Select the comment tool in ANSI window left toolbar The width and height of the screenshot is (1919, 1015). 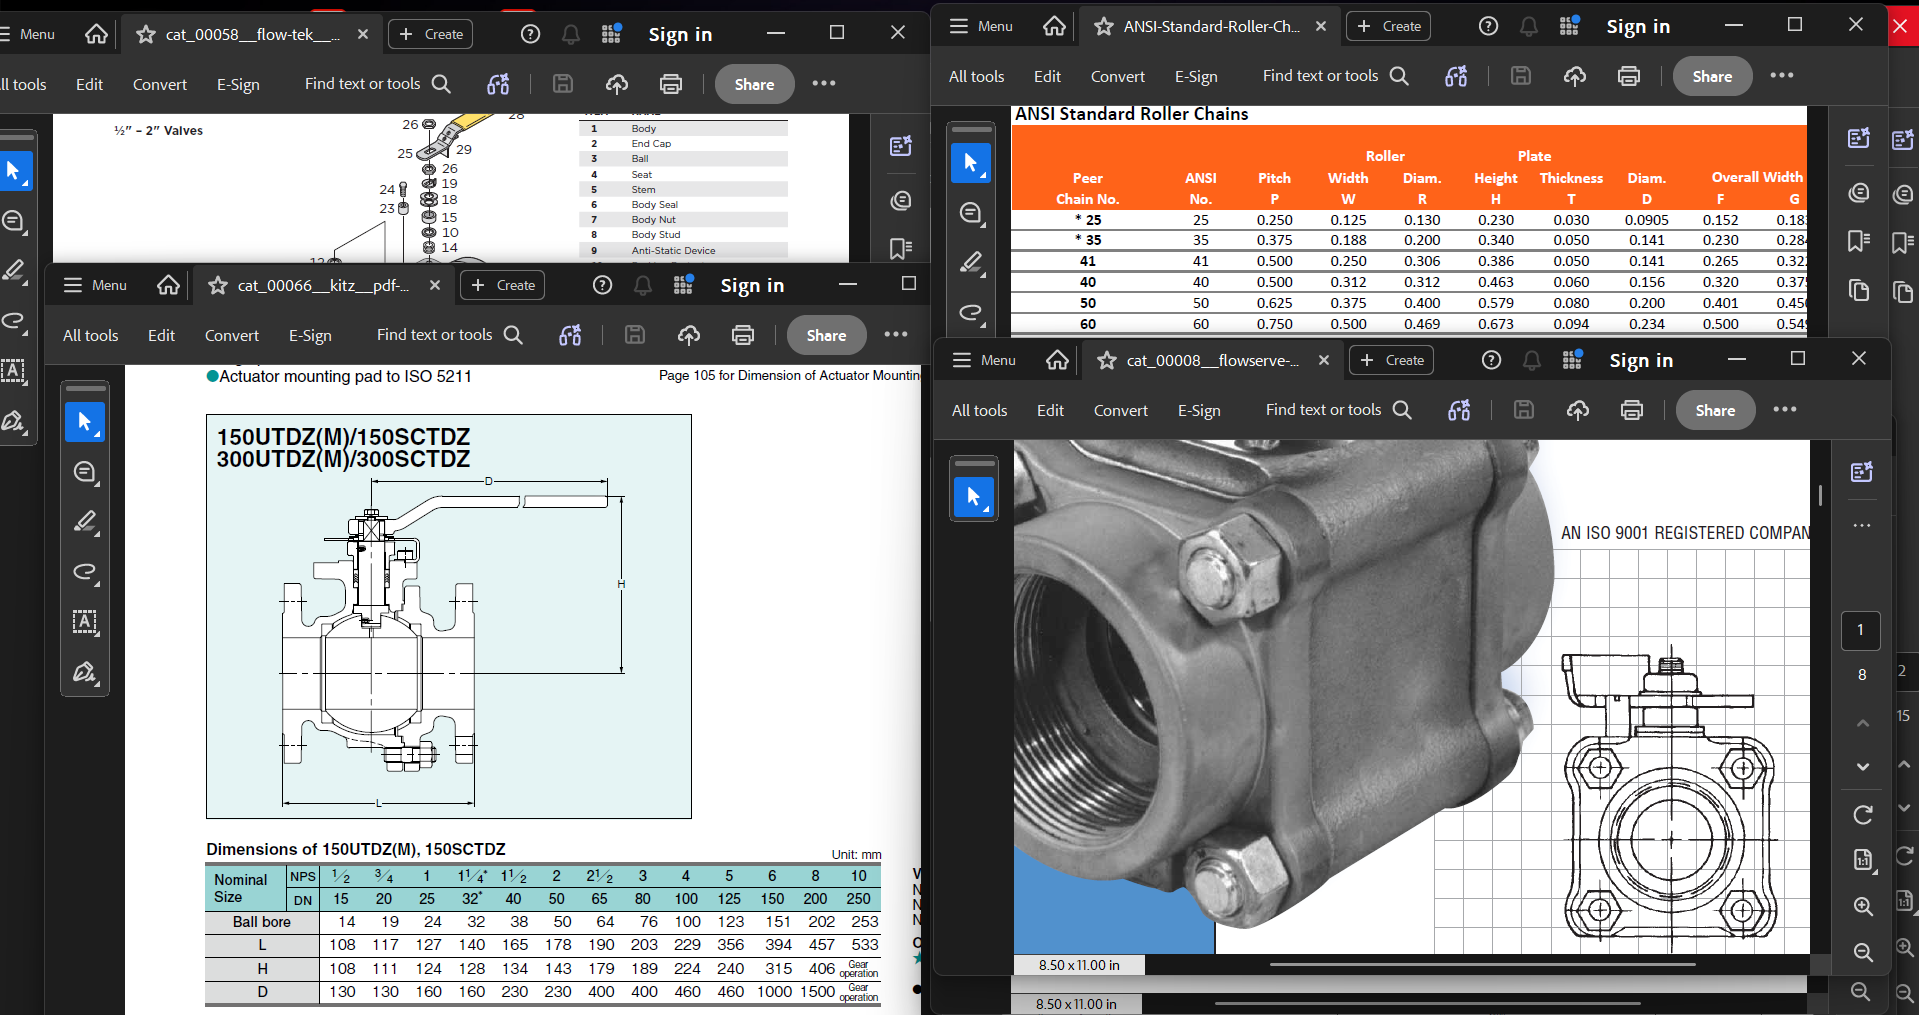[971, 213]
